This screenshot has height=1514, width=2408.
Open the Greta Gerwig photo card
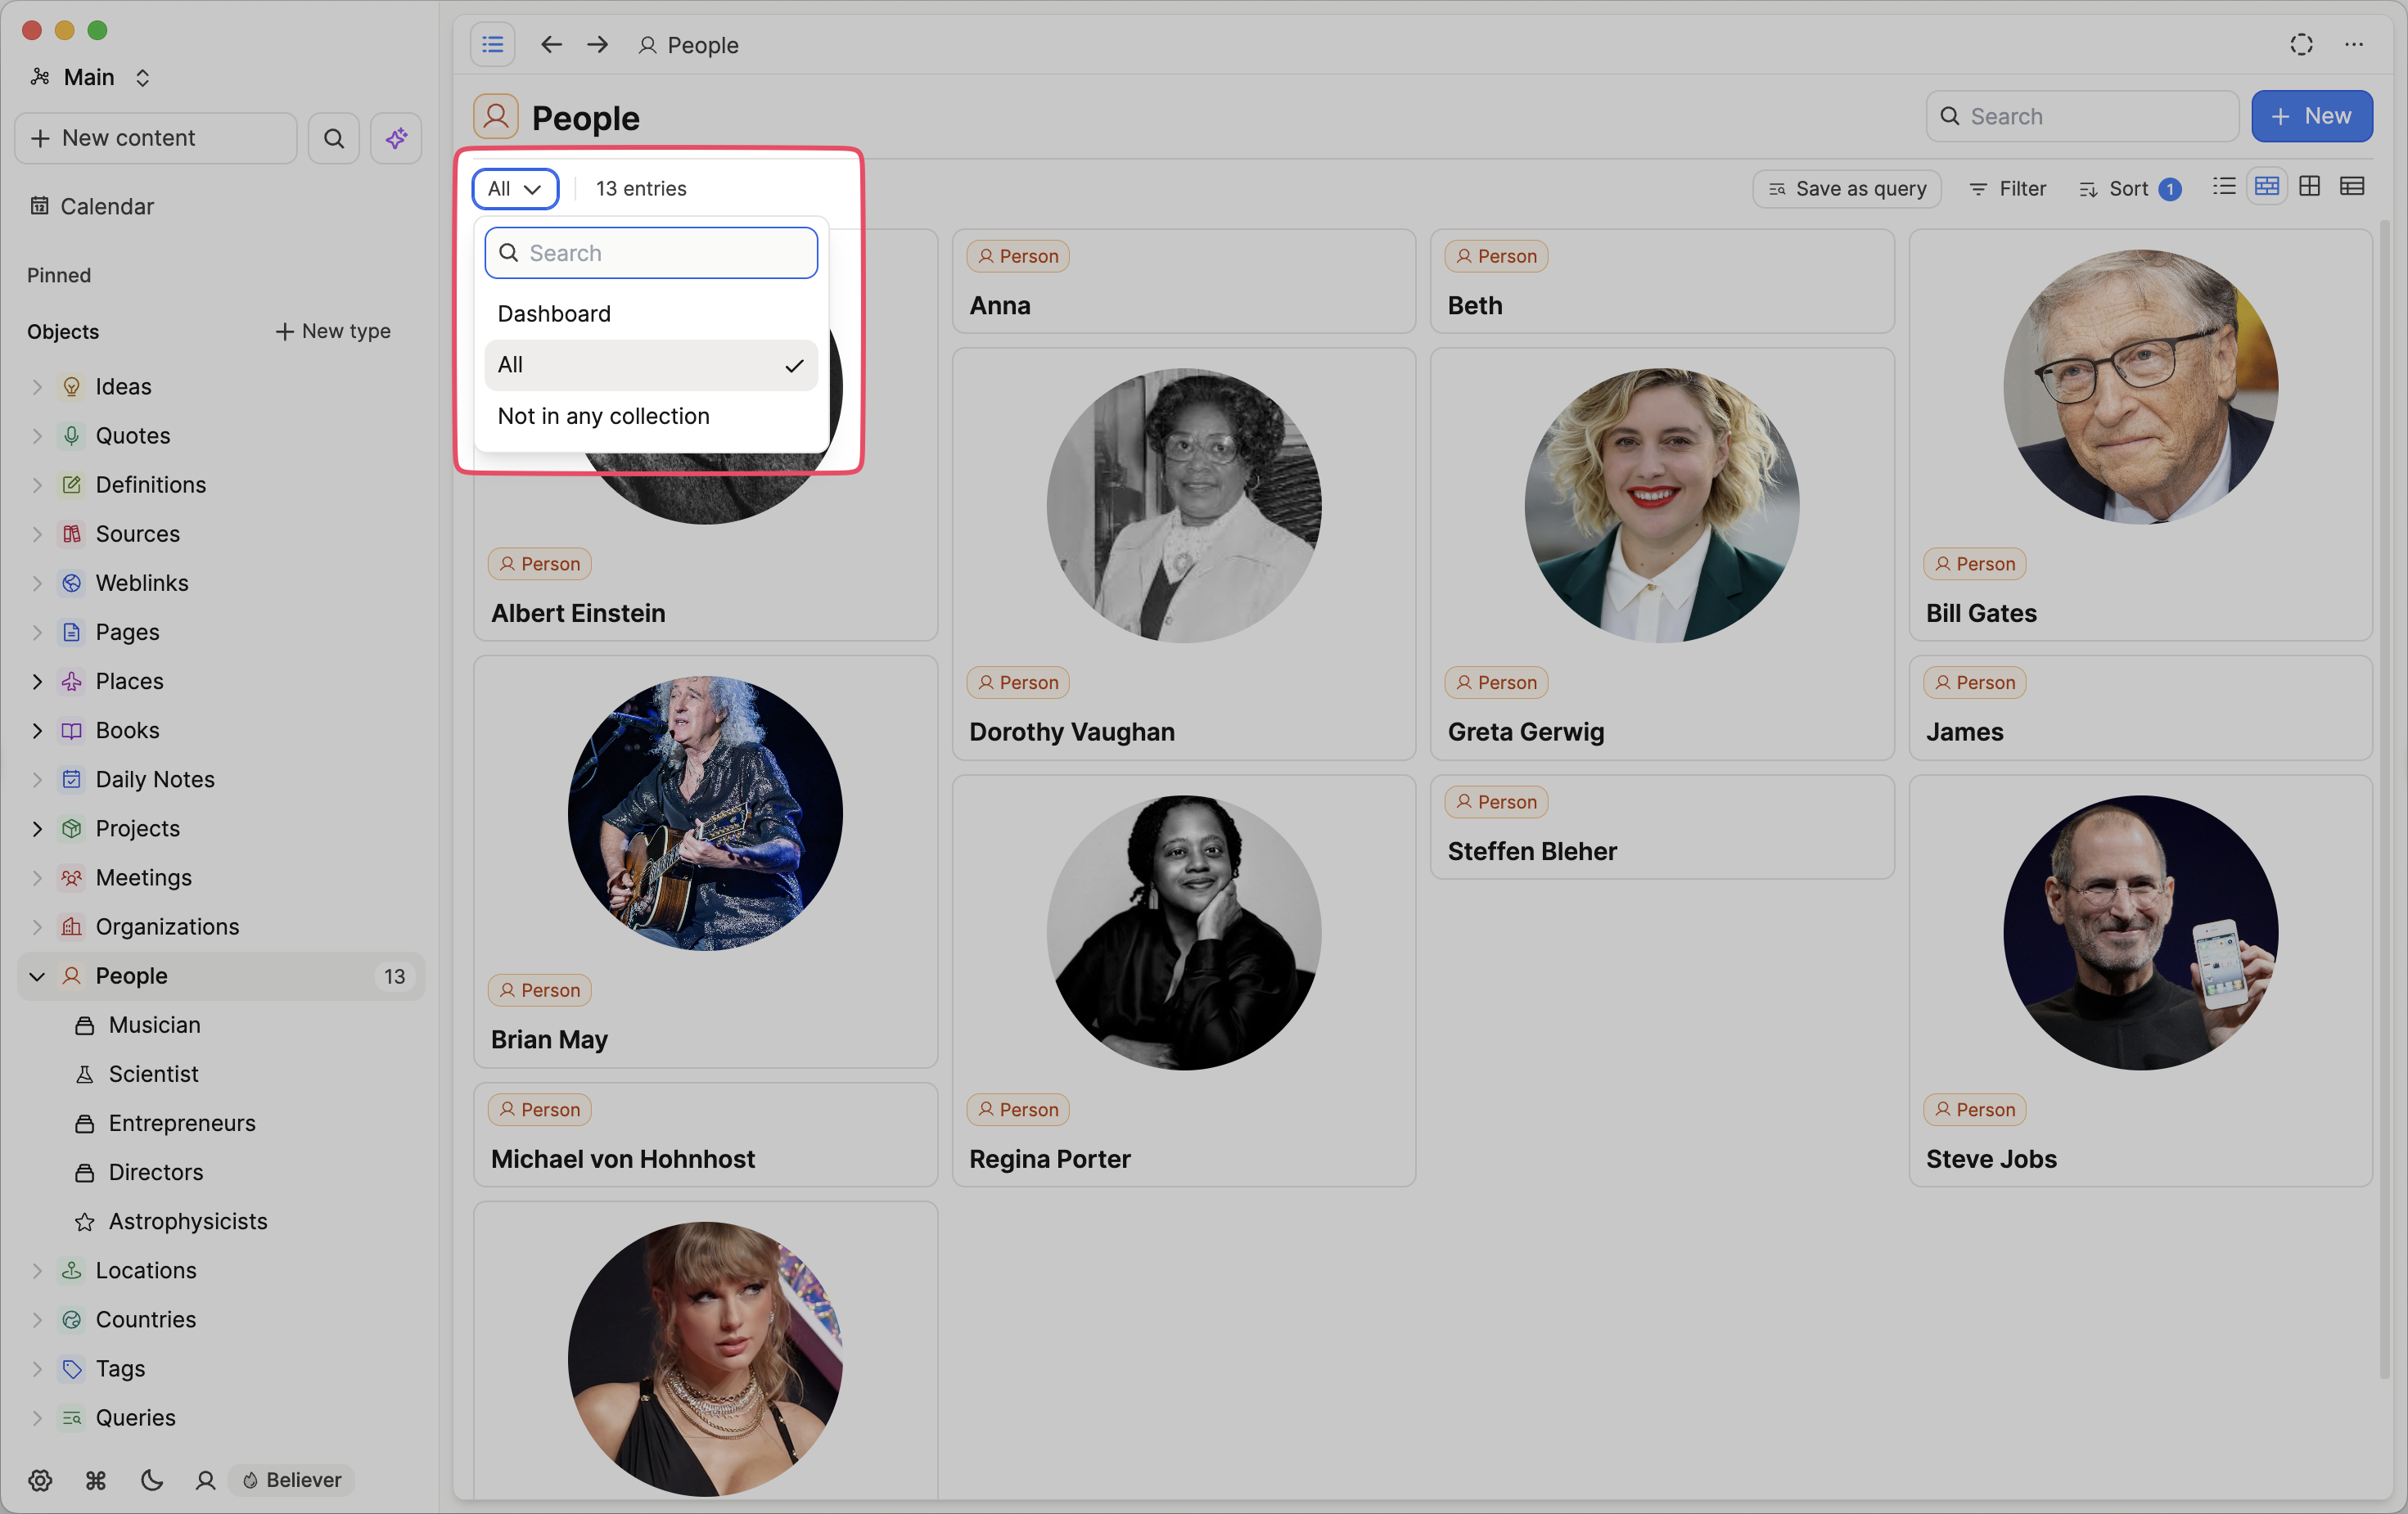1662,553
